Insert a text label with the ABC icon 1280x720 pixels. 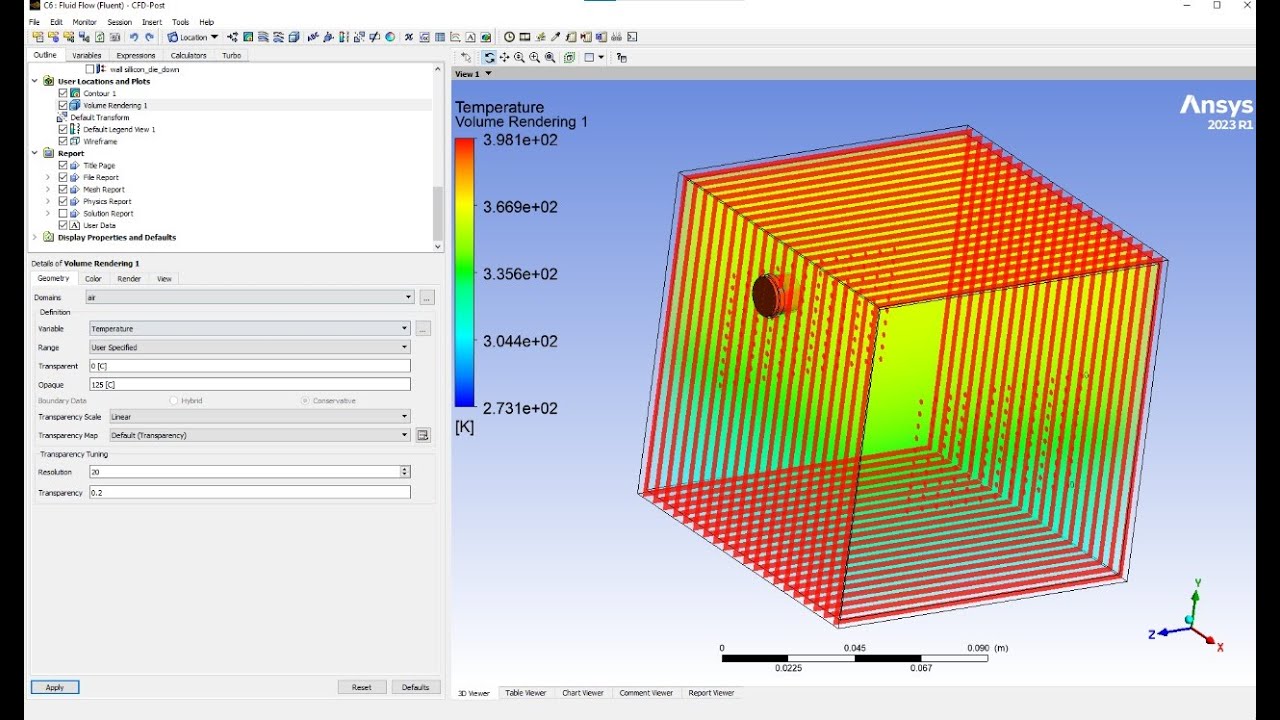[x=313, y=37]
